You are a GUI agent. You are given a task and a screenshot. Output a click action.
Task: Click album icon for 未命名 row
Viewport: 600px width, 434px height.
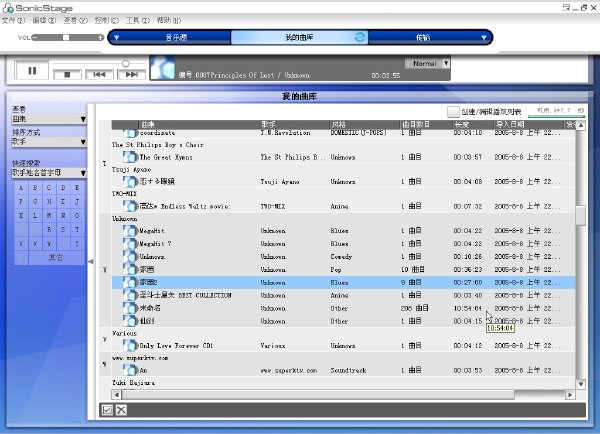[130, 308]
